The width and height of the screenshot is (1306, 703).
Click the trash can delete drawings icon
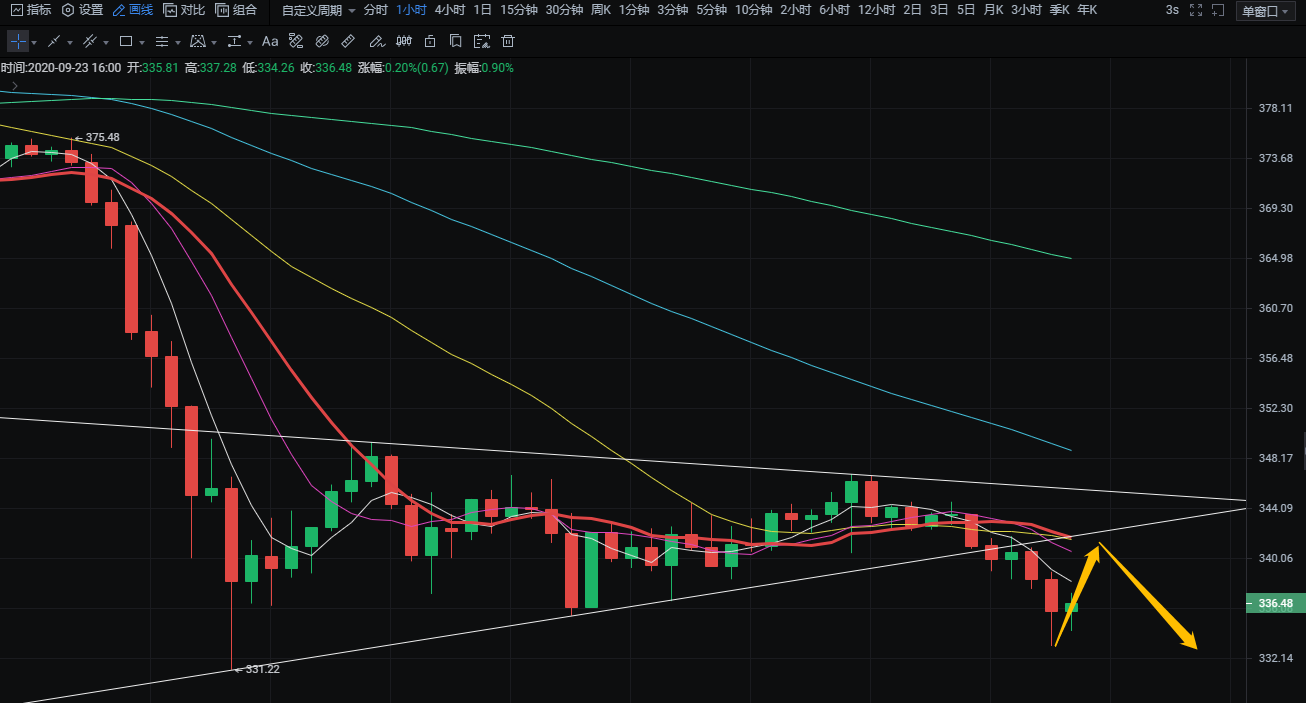pos(508,42)
